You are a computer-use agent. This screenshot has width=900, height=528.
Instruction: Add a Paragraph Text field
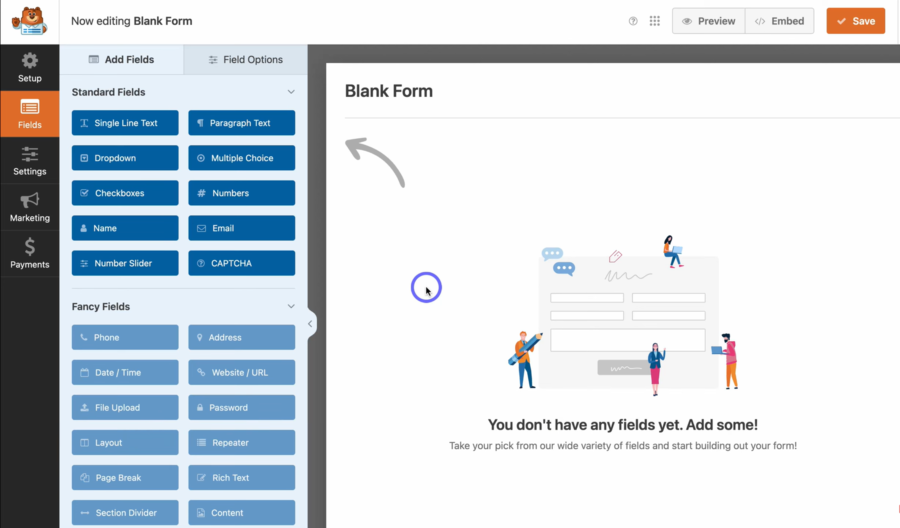coord(242,123)
